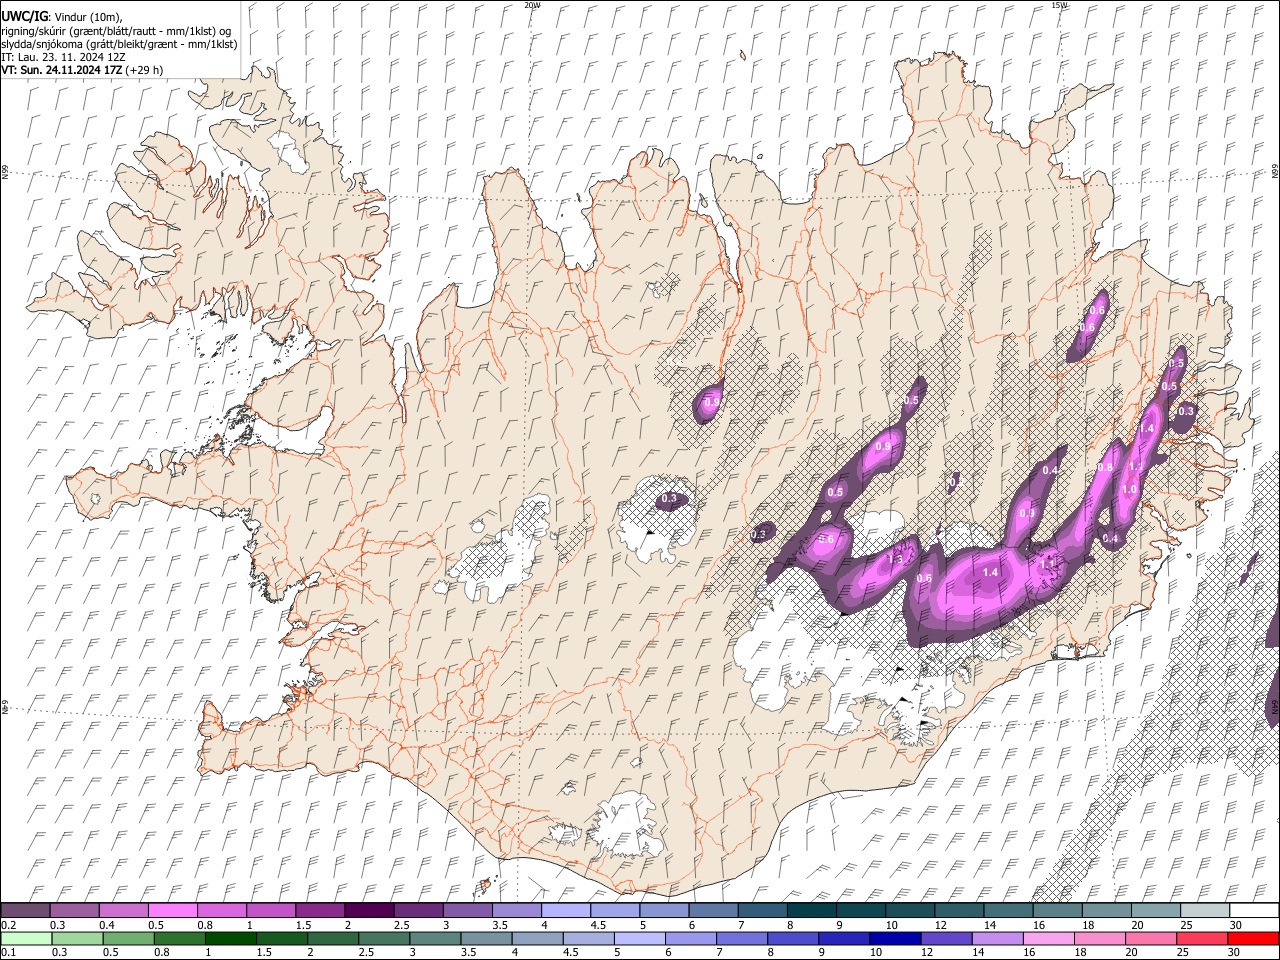Viewport: 1280px width, 960px height.
Task: Click the 0.8 snowfall value on map
Action: click(x=1105, y=467)
